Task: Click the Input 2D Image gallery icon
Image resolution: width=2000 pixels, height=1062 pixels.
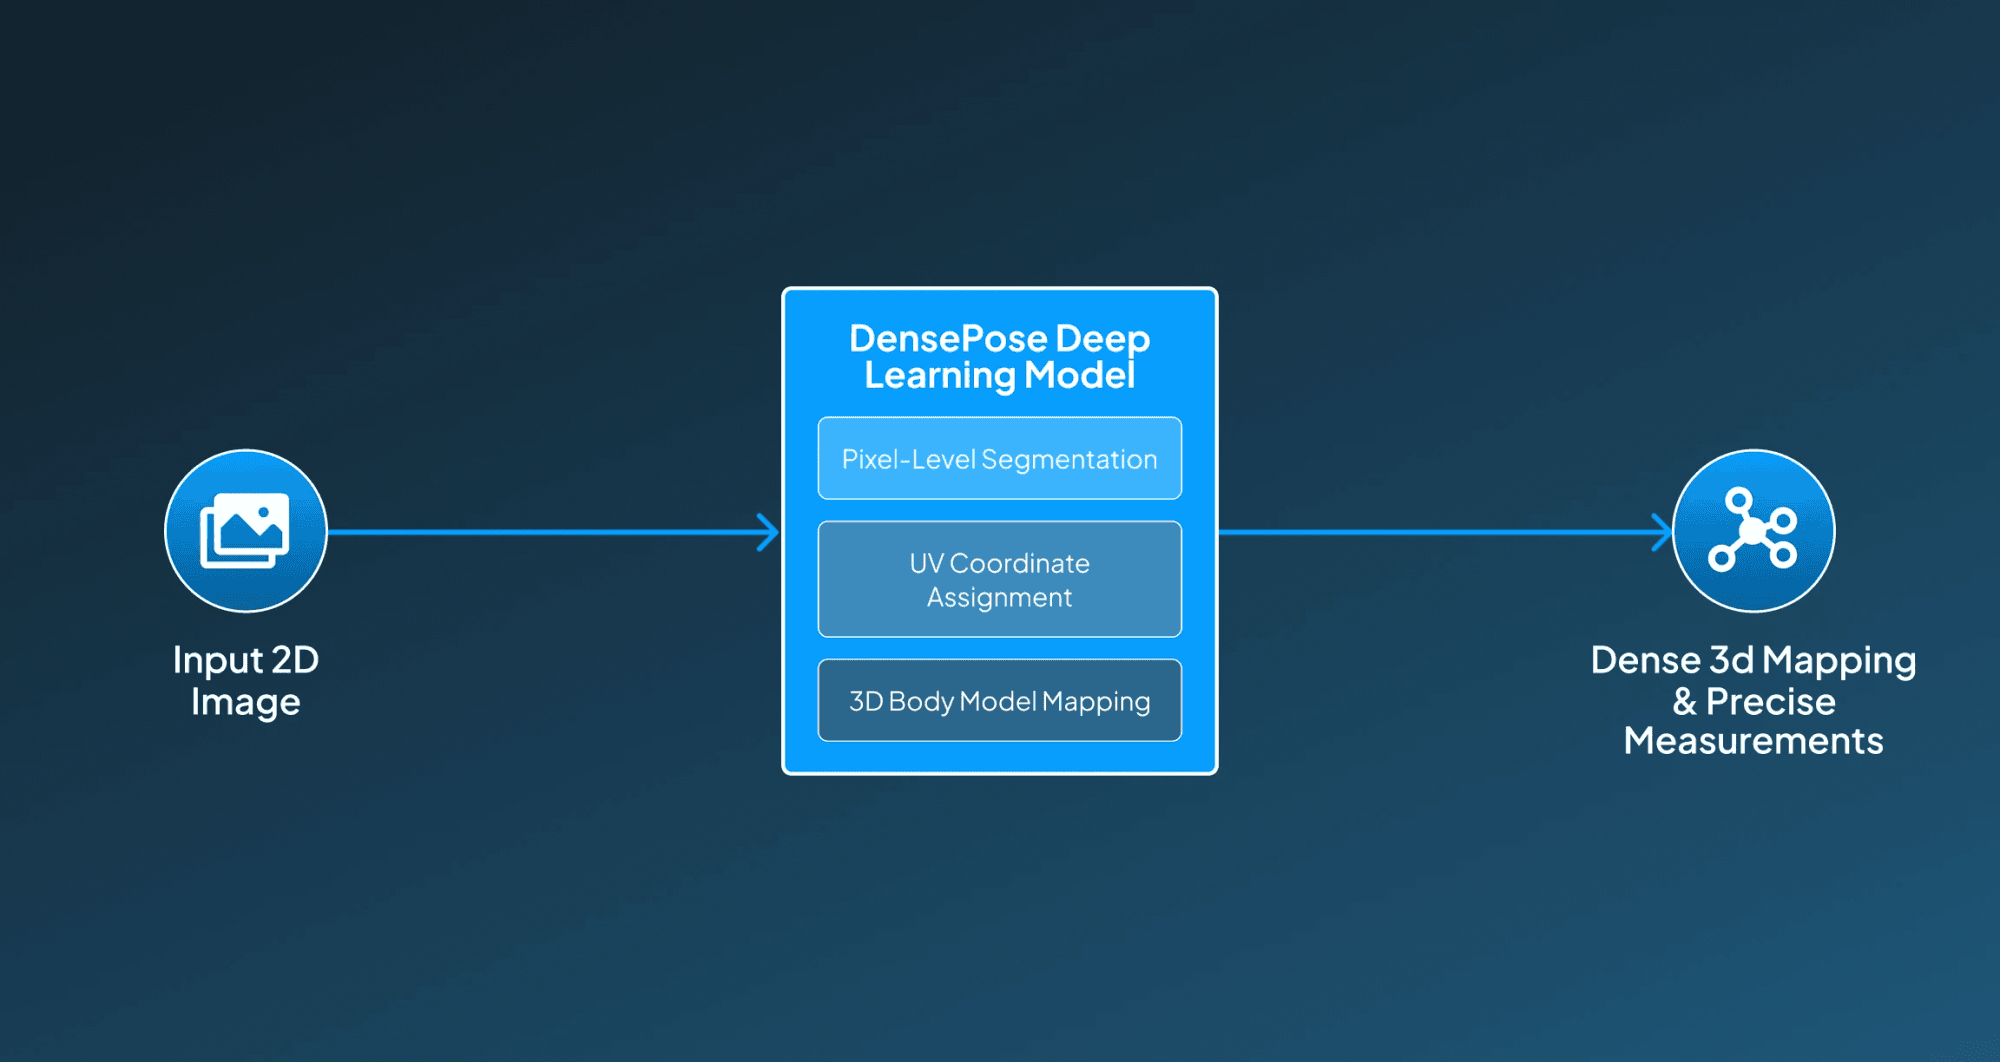Action: (x=246, y=531)
